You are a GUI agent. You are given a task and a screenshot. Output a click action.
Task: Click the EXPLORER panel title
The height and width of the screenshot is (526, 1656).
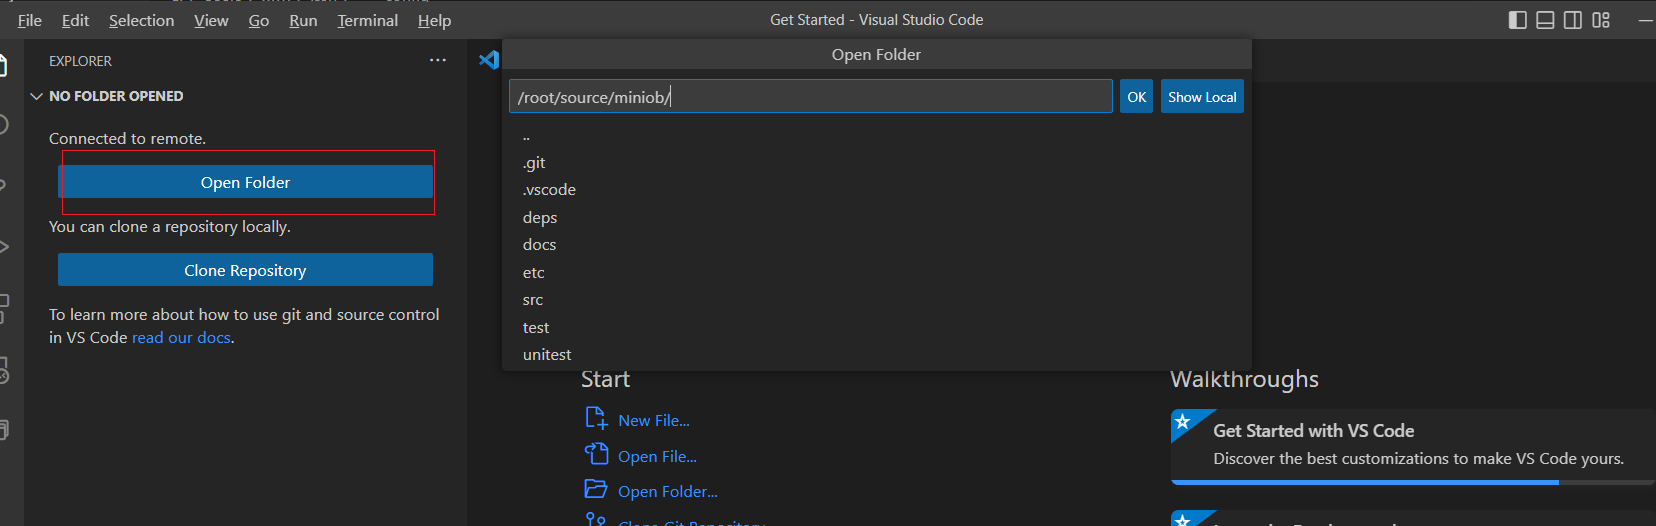(x=80, y=61)
